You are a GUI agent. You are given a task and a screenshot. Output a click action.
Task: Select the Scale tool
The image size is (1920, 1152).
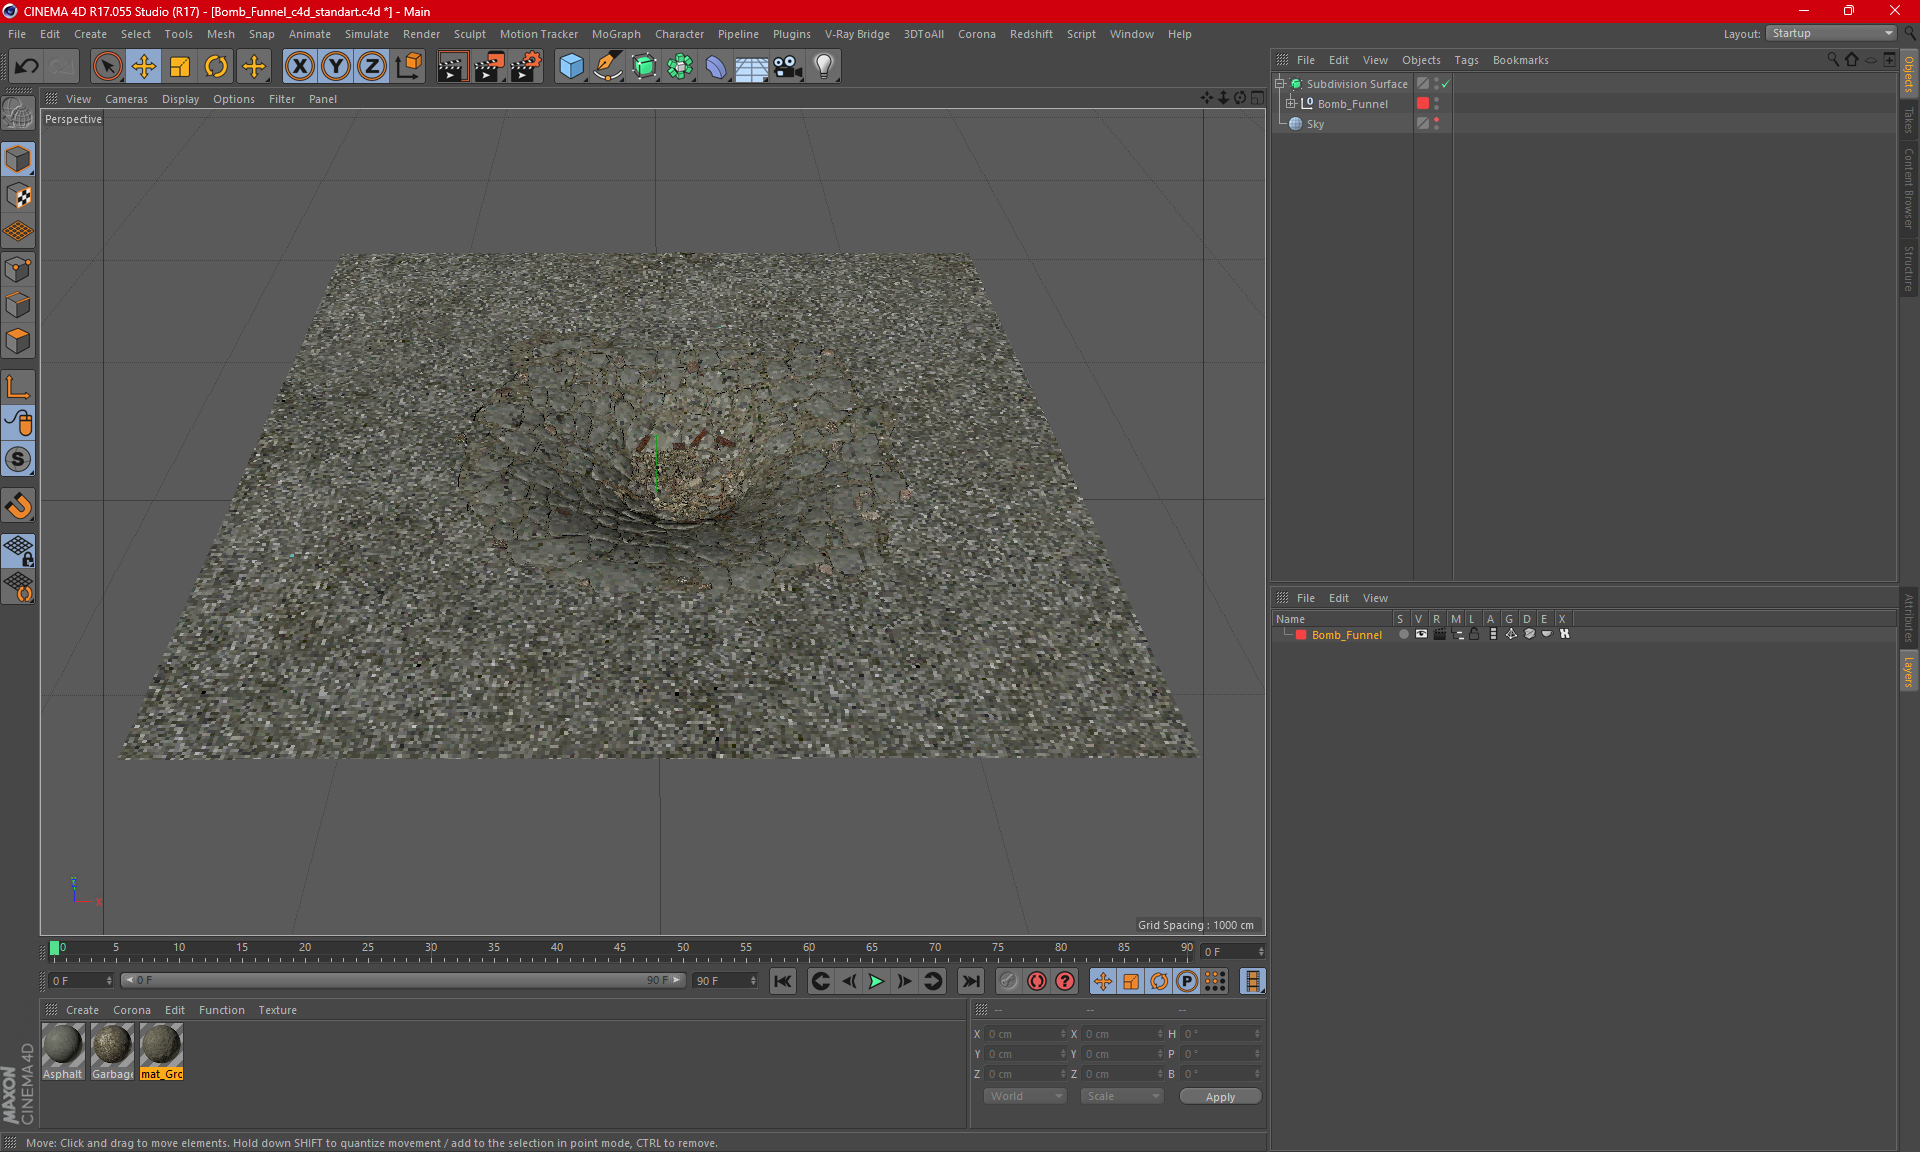180,66
